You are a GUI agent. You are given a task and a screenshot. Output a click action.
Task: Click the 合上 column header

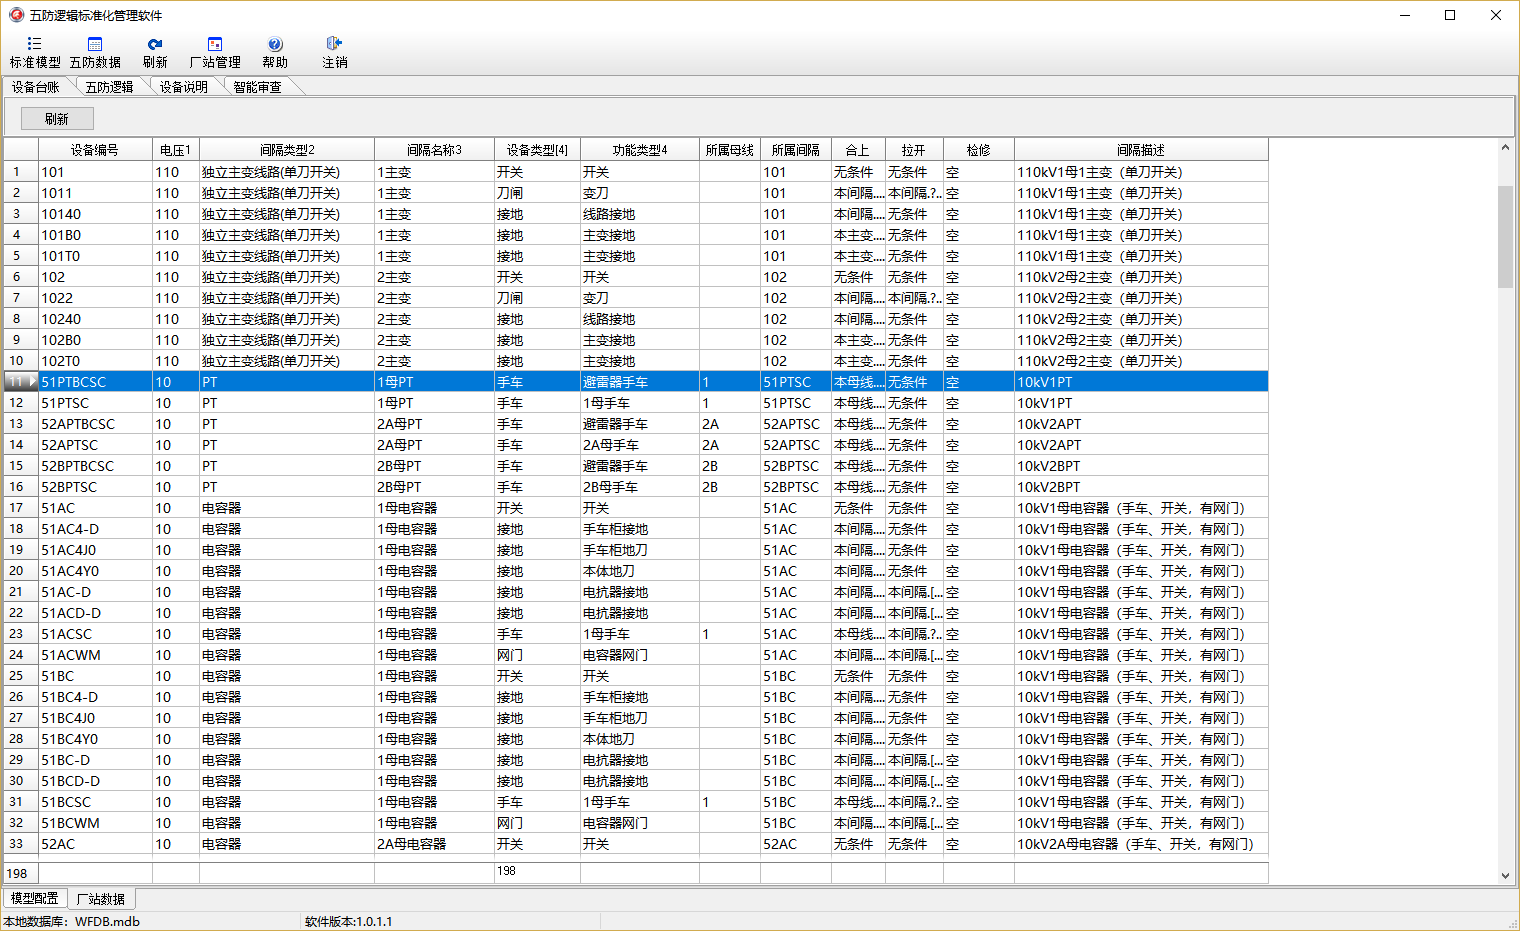[858, 150]
